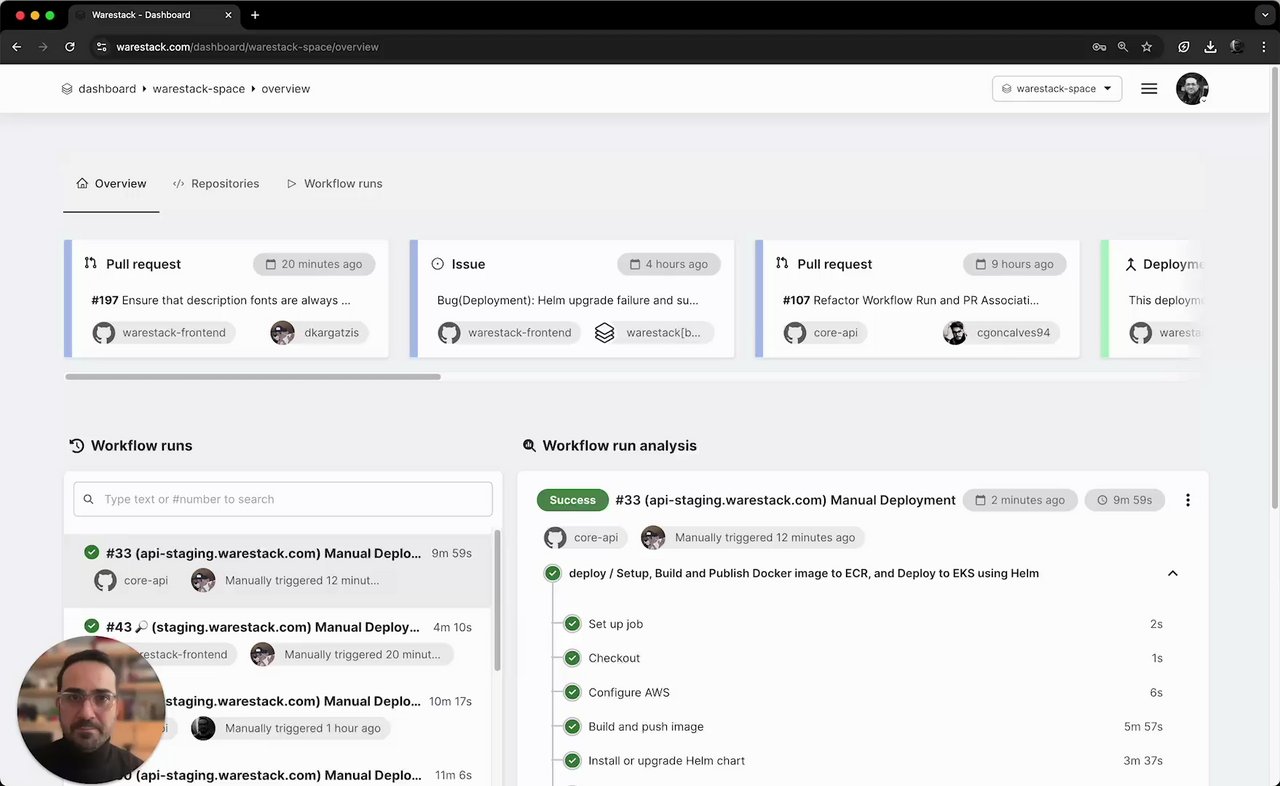Screen dimensions: 1280x786
Task: Open pull request #107 Refactor Workflow Run
Action: 911,300
